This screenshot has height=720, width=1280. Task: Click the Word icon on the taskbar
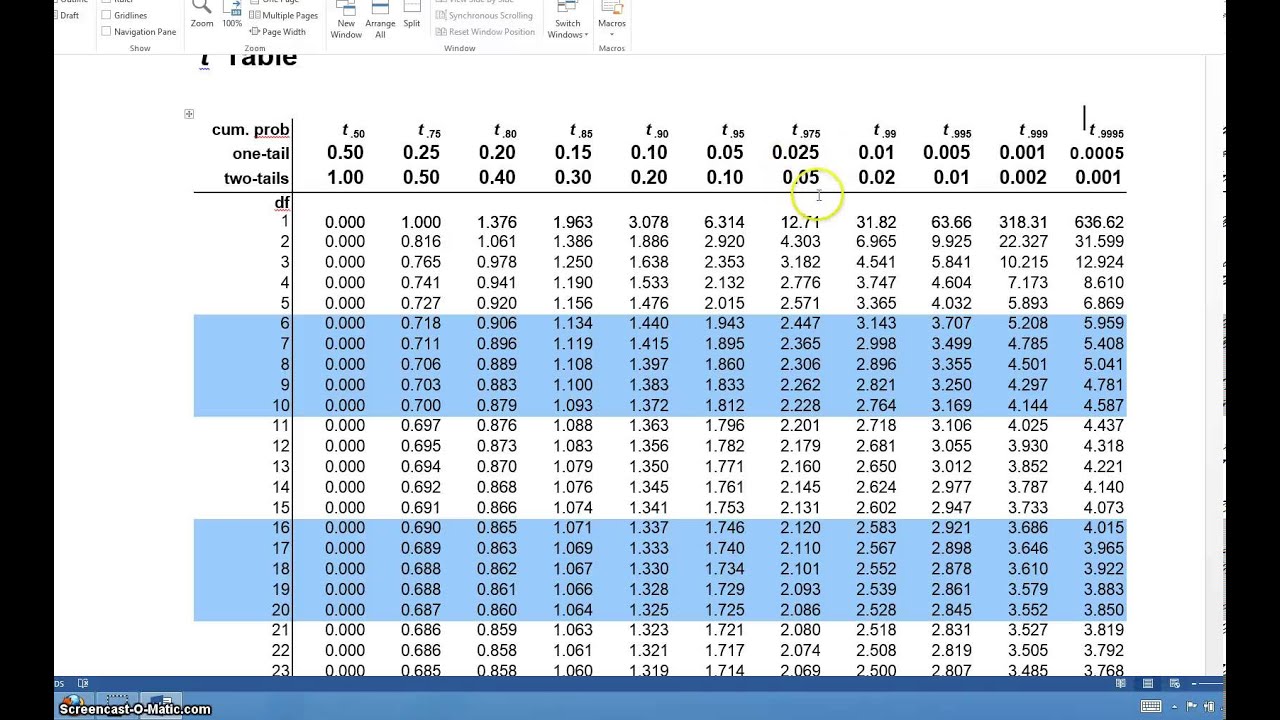(161, 704)
